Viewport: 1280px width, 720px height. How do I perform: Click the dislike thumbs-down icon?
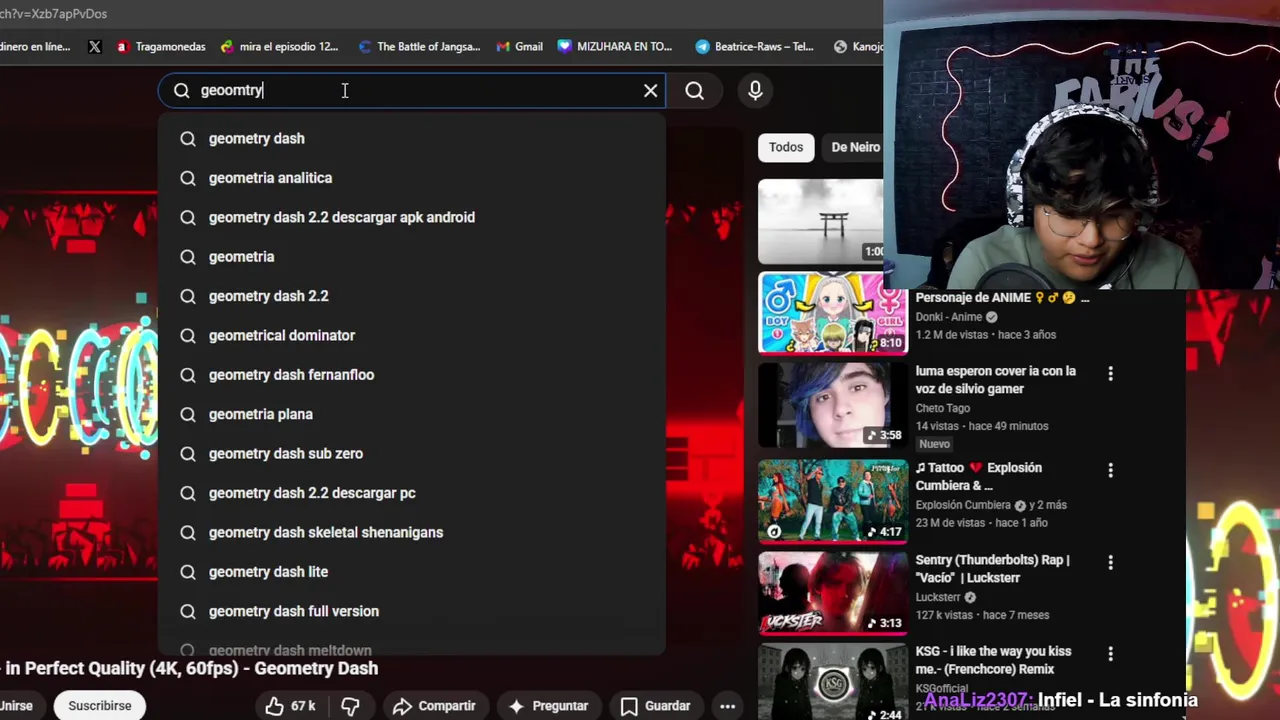click(350, 706)
